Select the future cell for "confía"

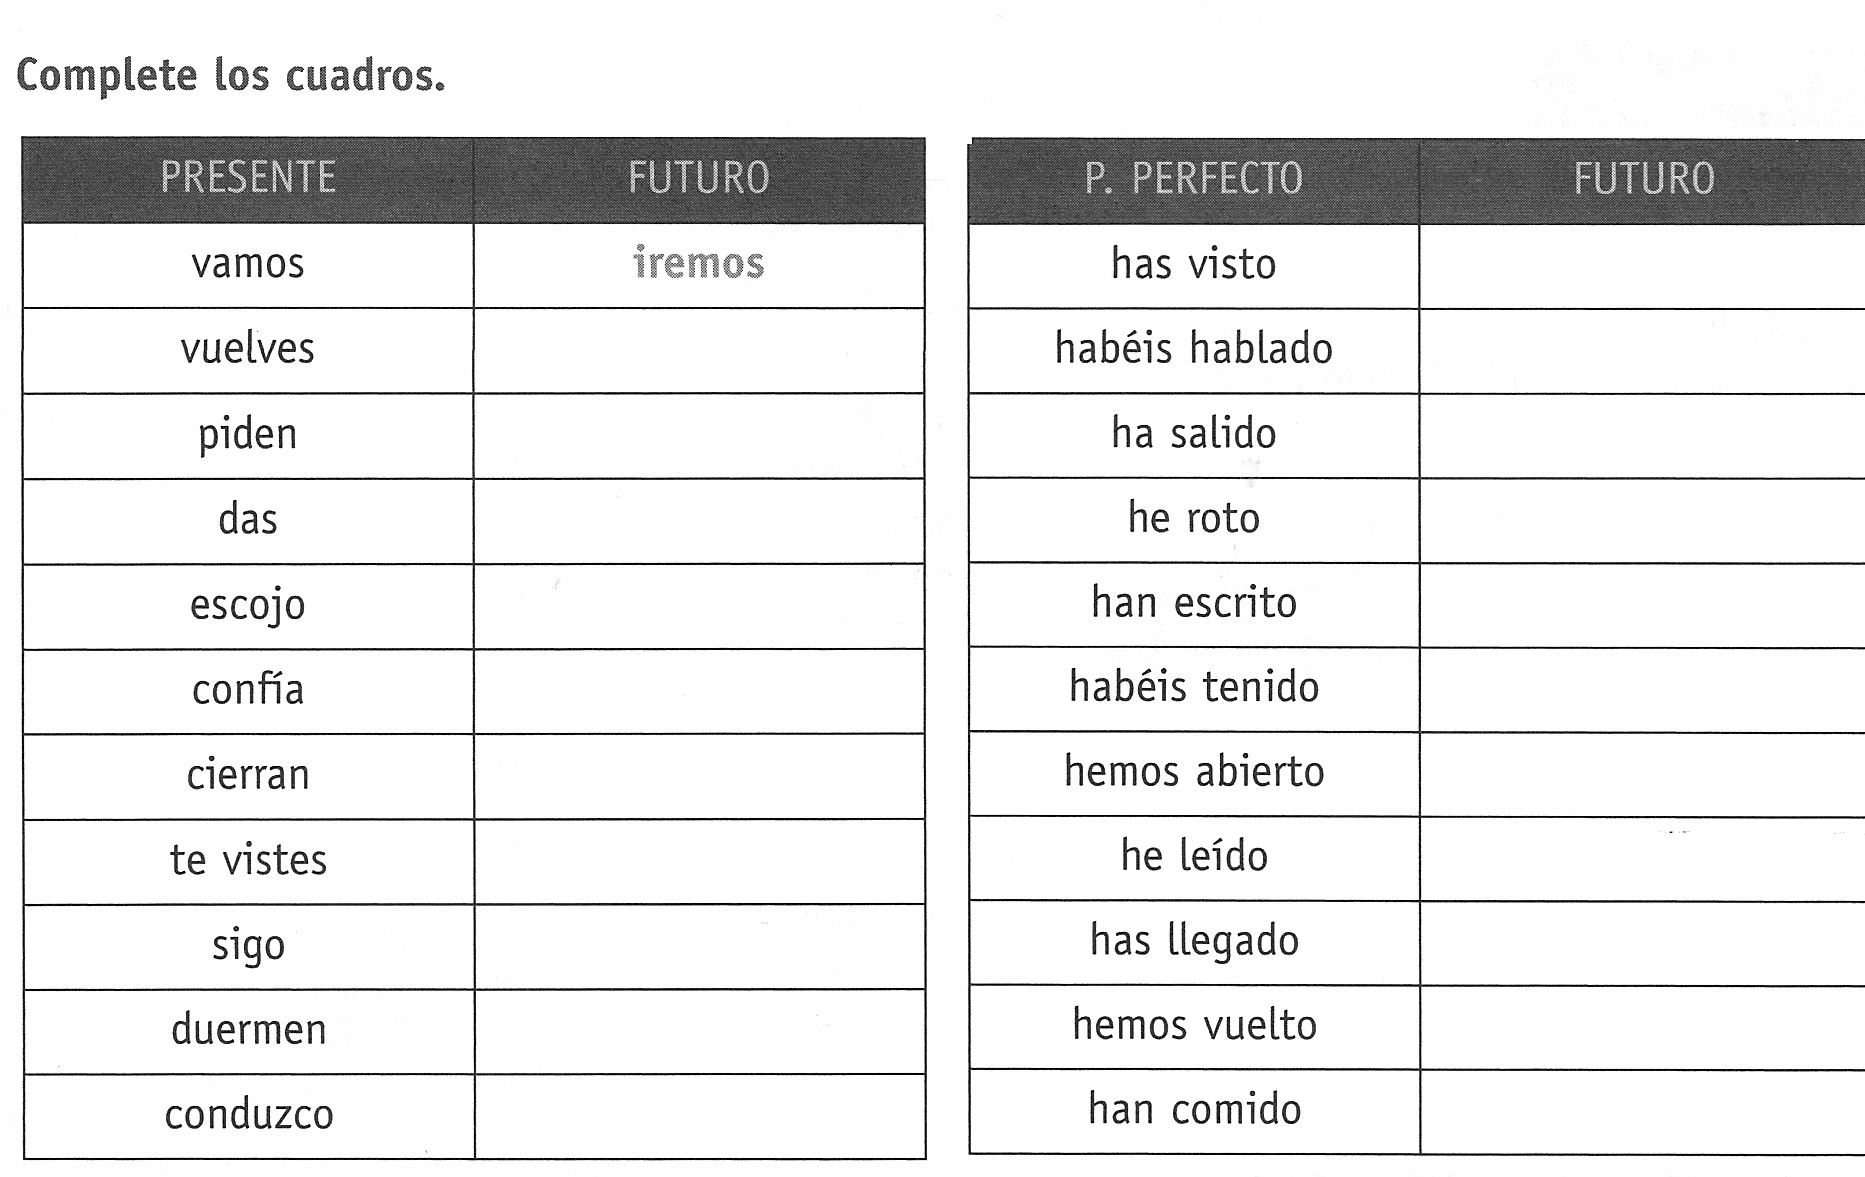(699, 692)
